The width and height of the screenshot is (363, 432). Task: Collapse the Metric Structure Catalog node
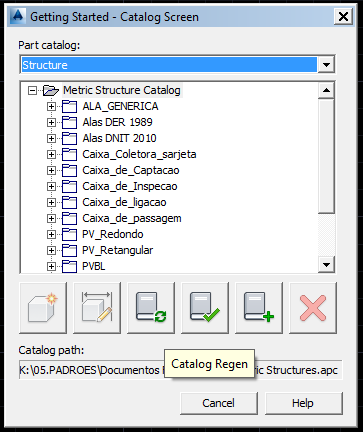pos(32,90)
